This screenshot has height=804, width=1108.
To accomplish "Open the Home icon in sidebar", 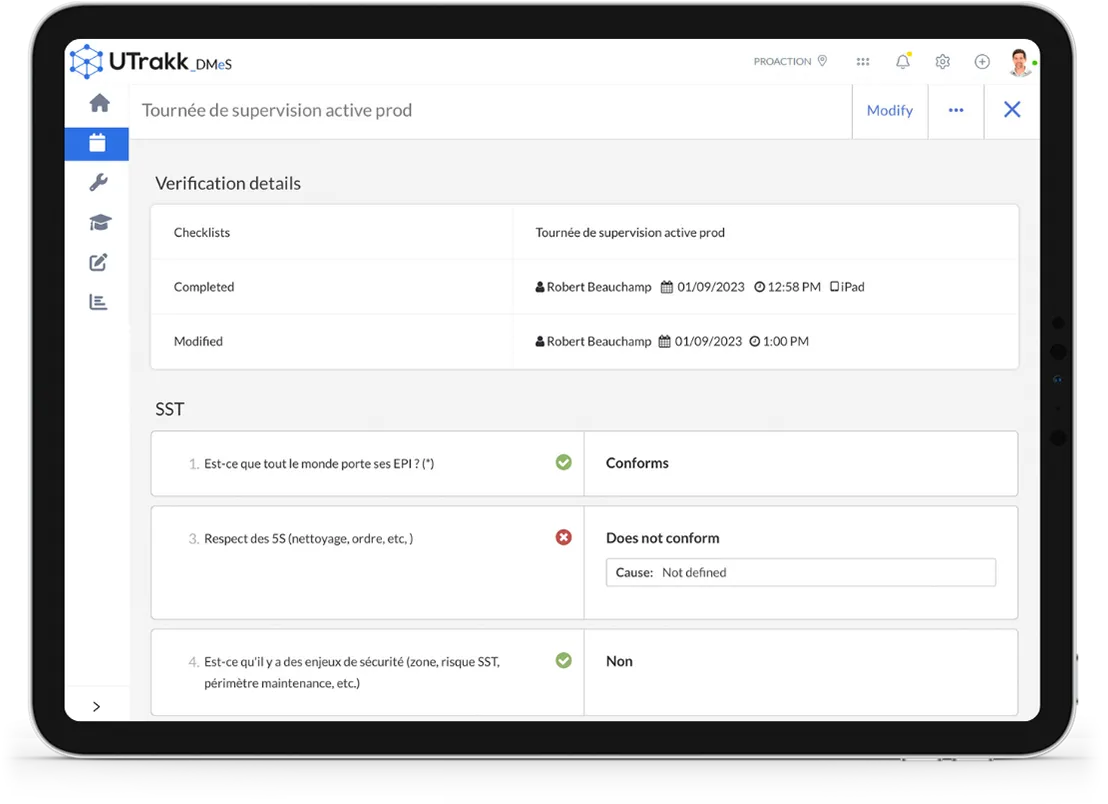I will coord(100,103).
